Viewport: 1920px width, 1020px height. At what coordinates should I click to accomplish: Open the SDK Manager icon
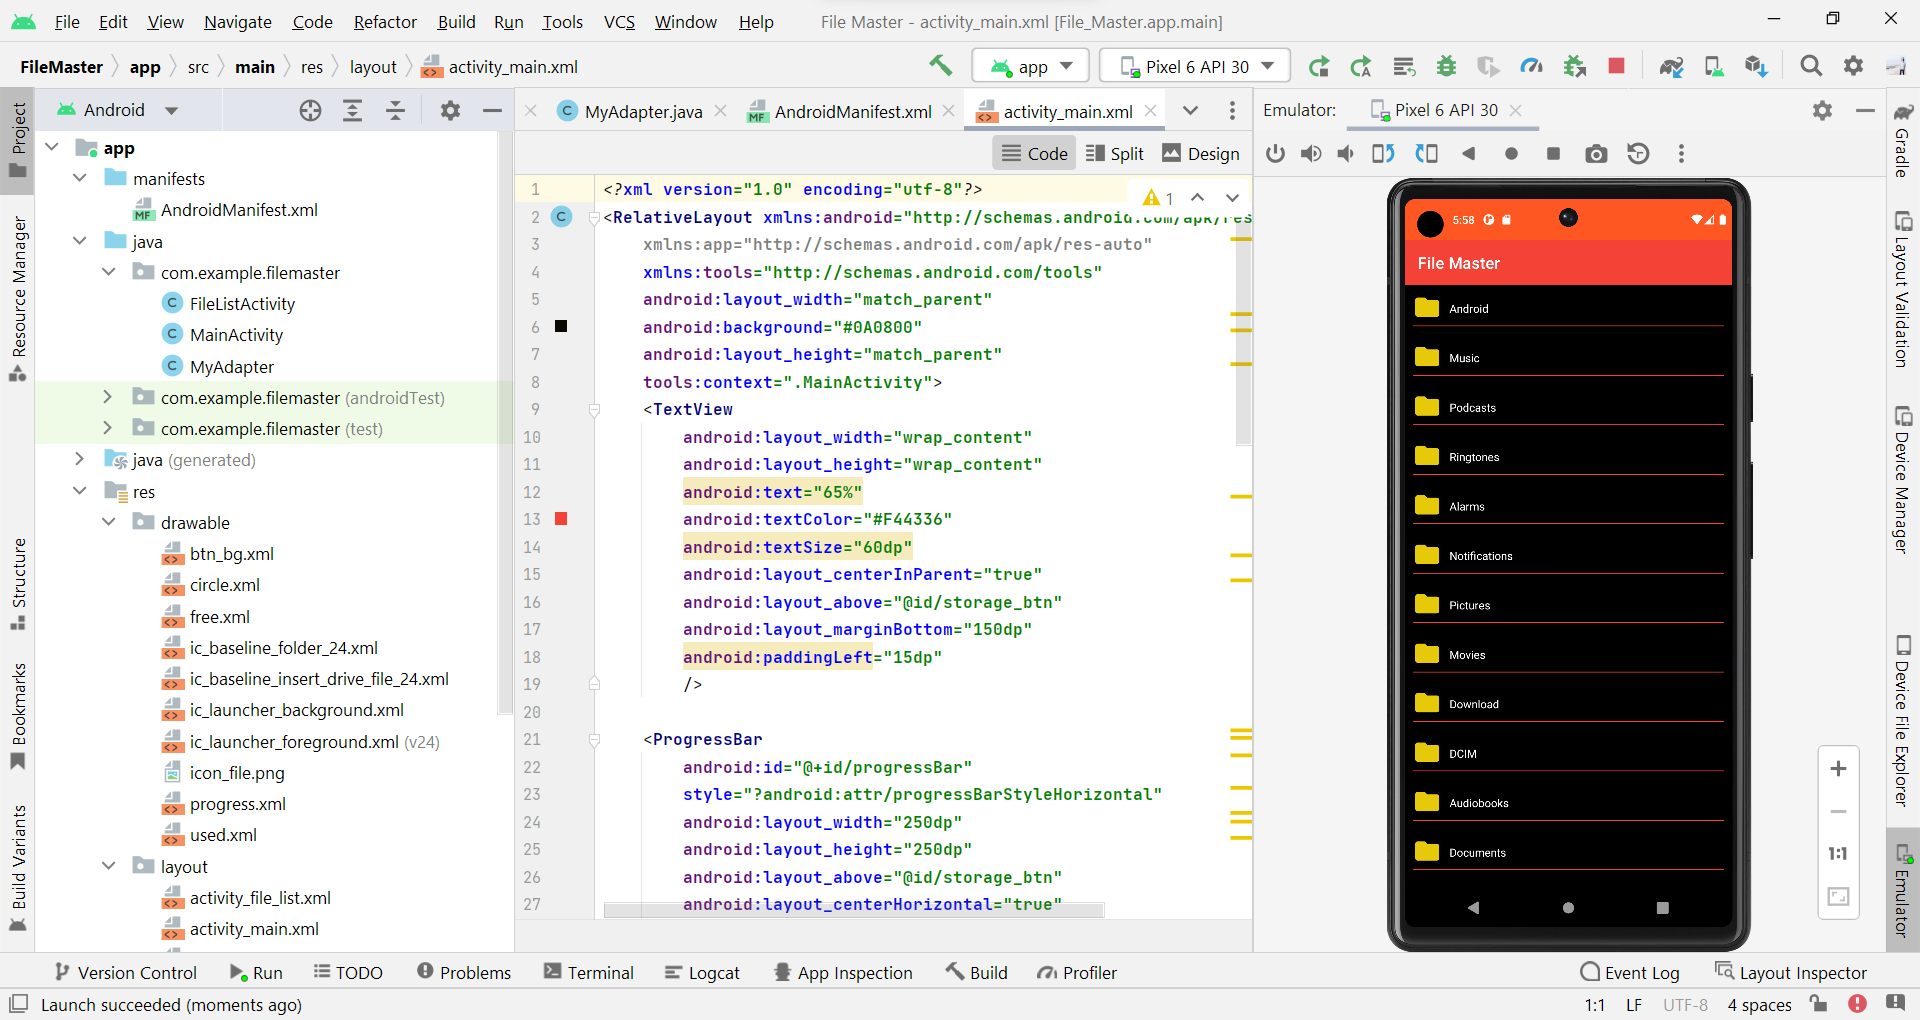tap(1756, 66)
